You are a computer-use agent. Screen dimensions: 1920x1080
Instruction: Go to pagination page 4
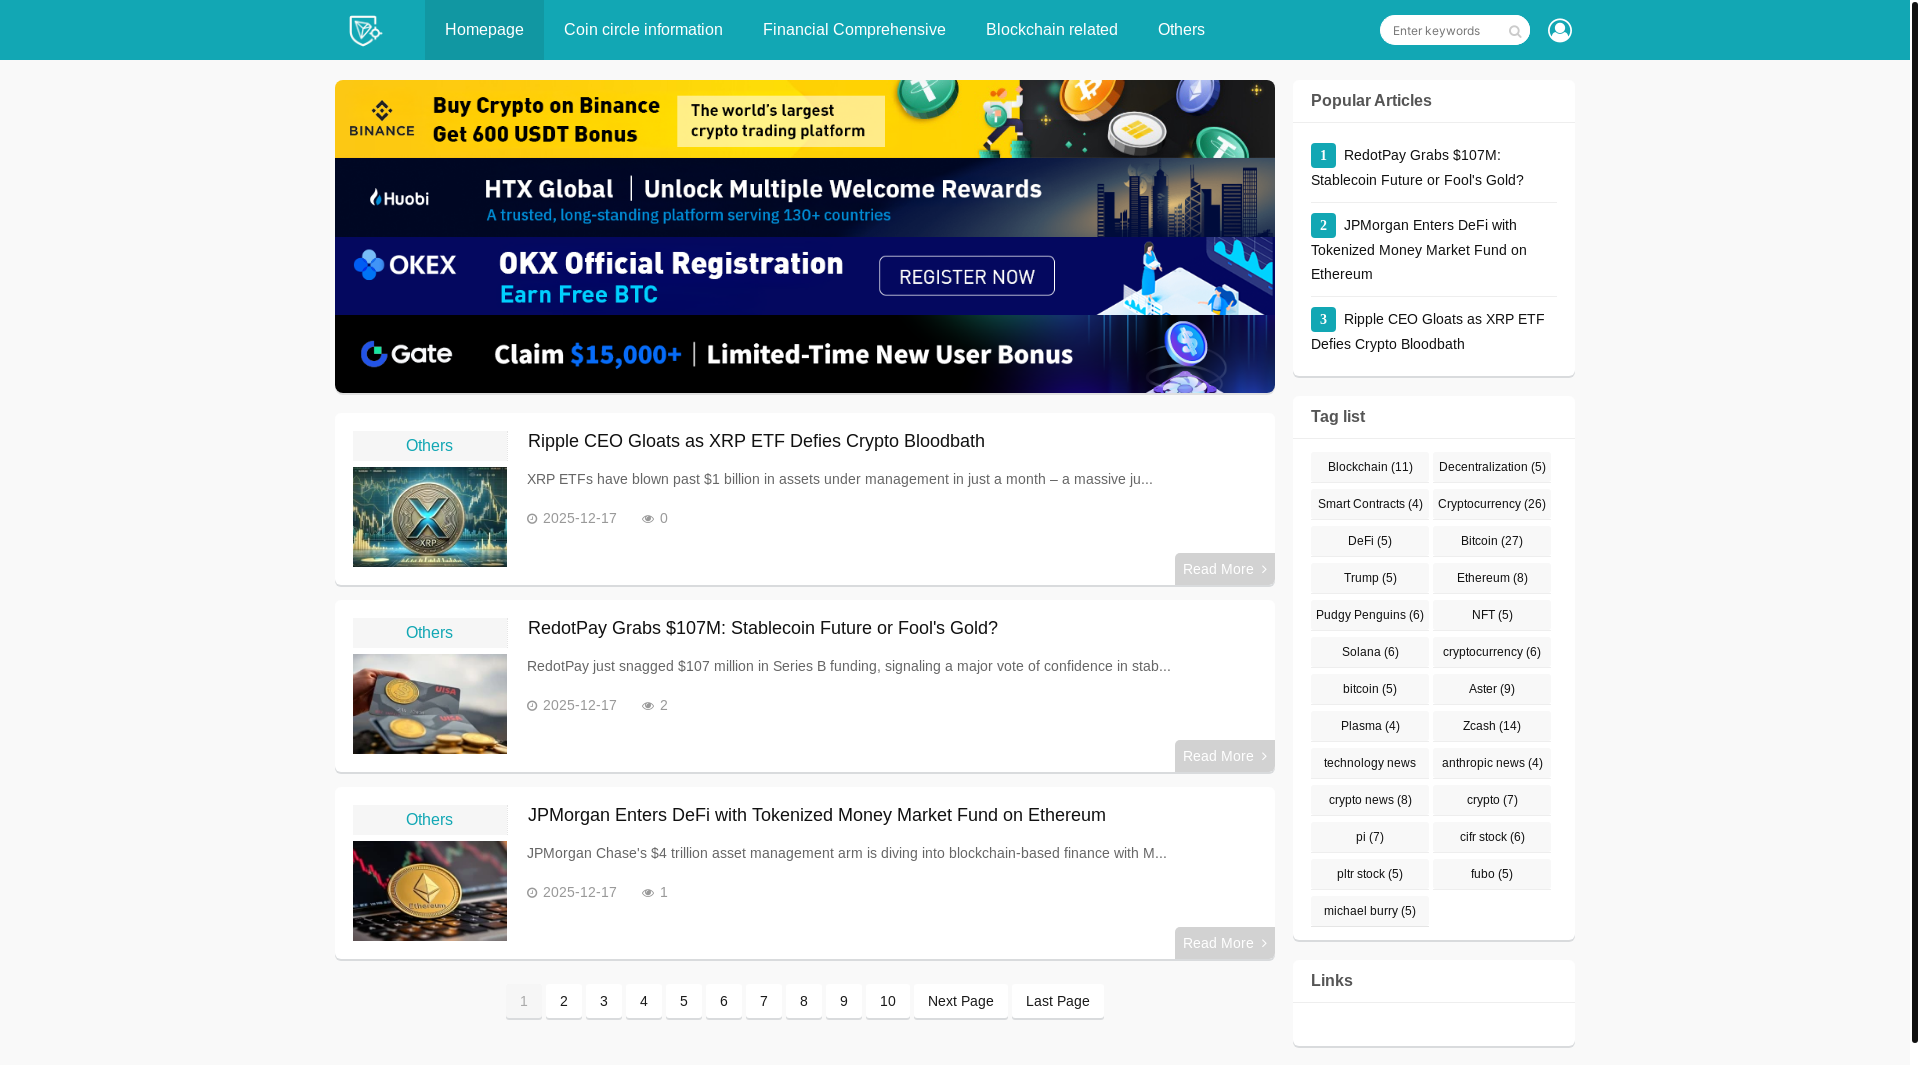644,1001
